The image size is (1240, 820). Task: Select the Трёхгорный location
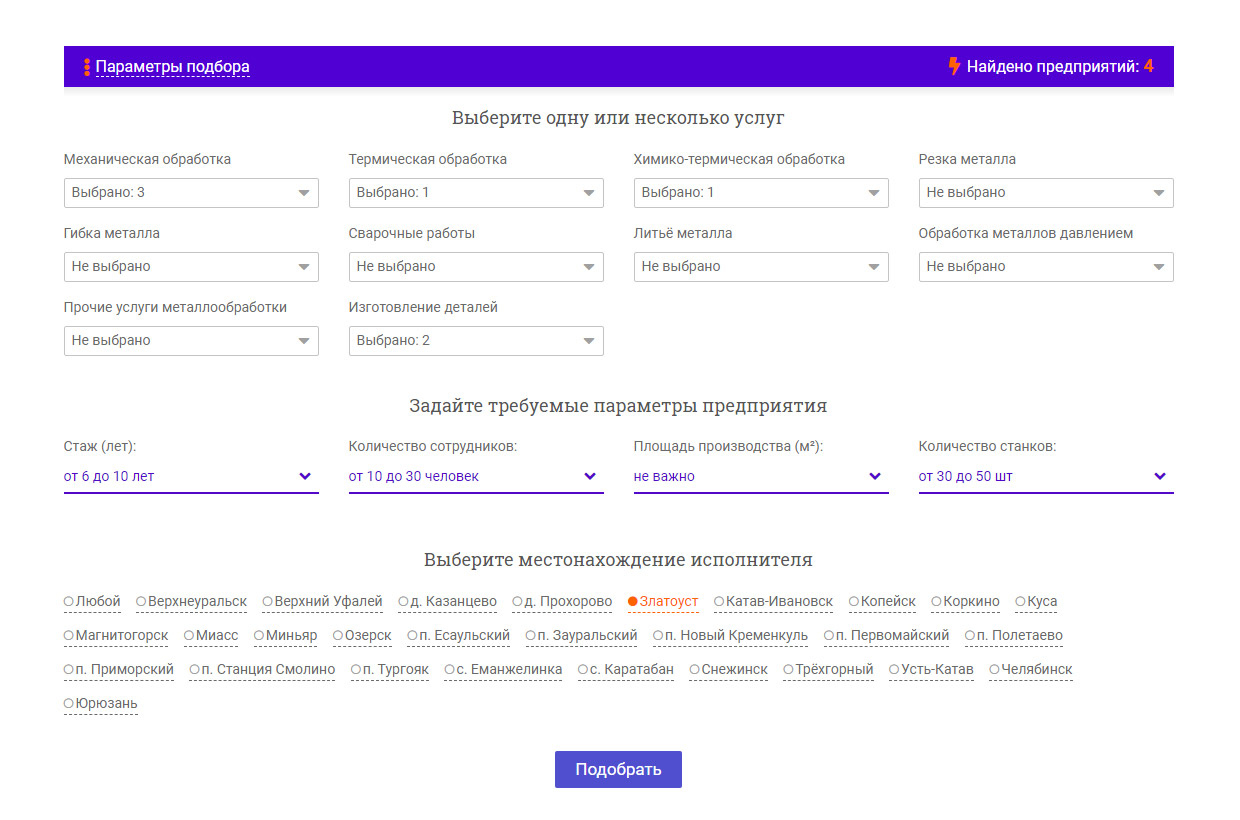(x=828, y=670)
